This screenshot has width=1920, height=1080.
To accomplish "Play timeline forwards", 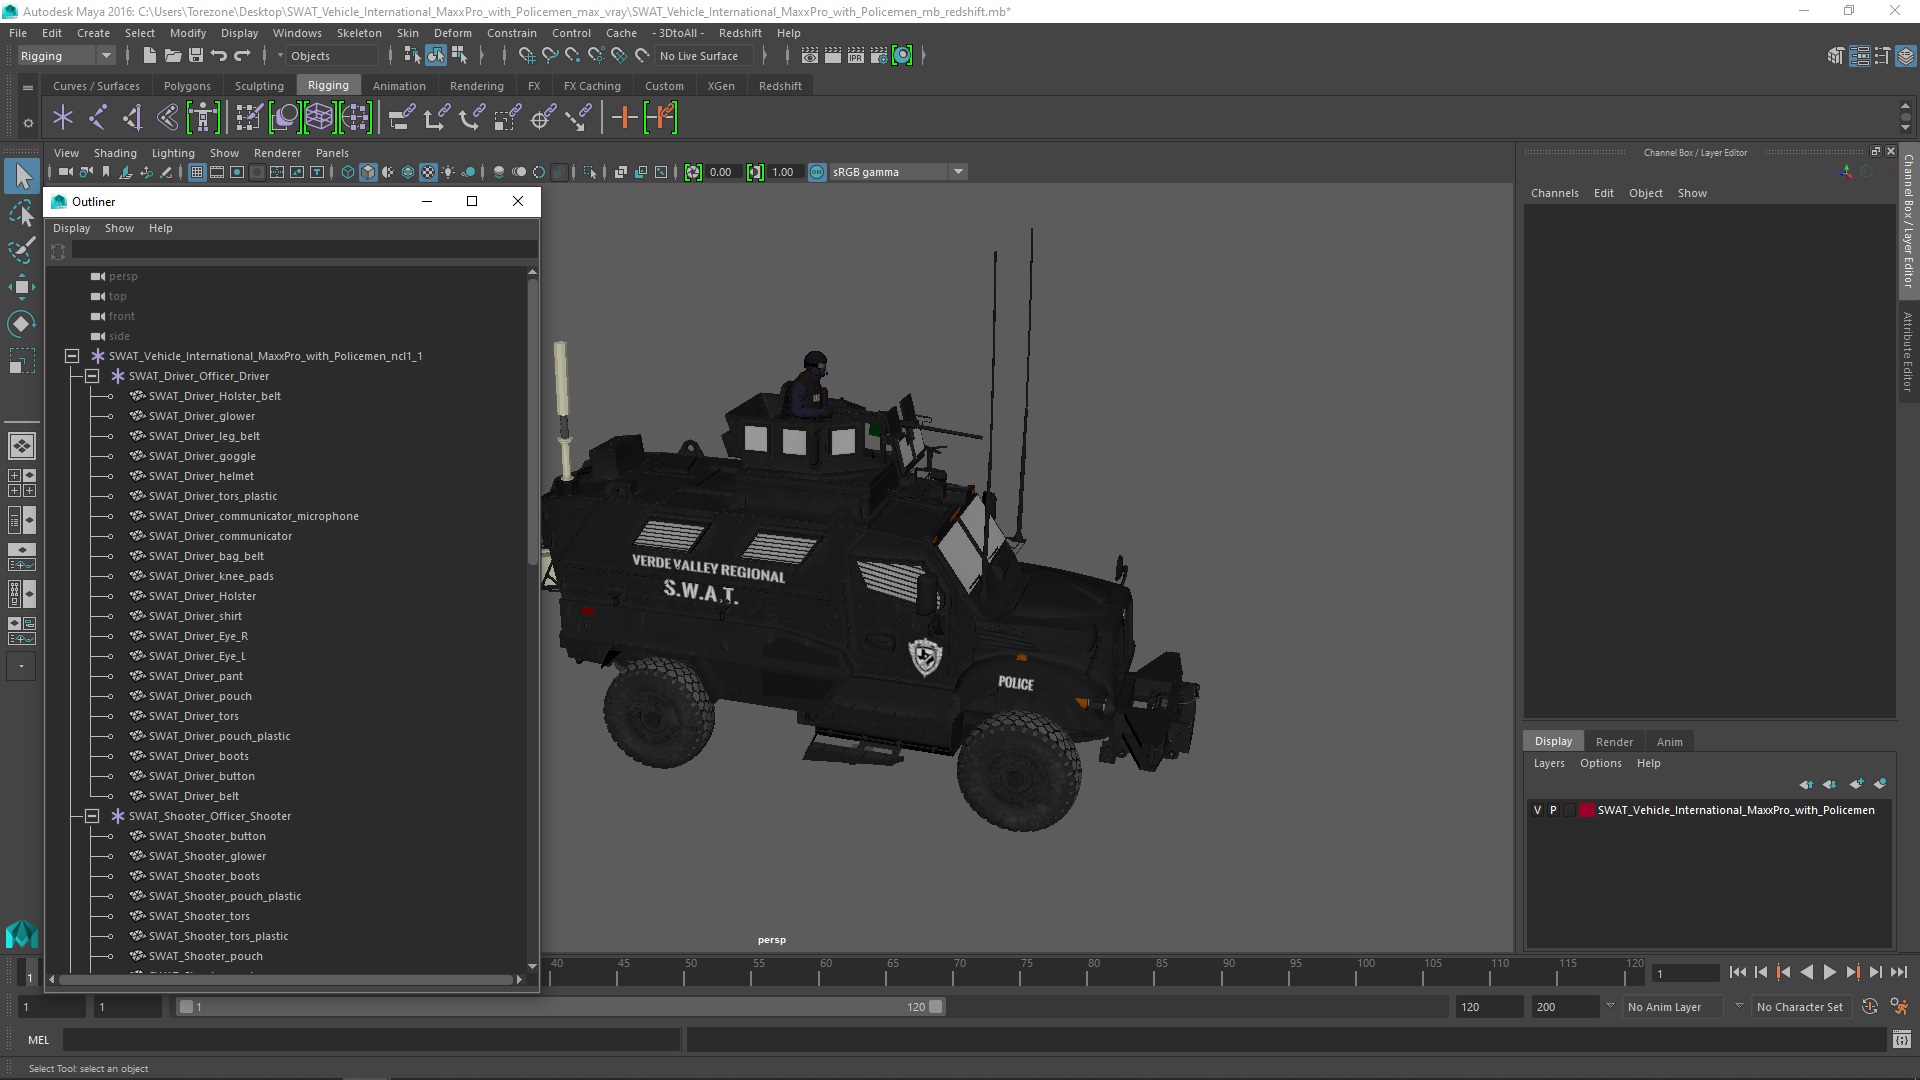I will 1830,972.
